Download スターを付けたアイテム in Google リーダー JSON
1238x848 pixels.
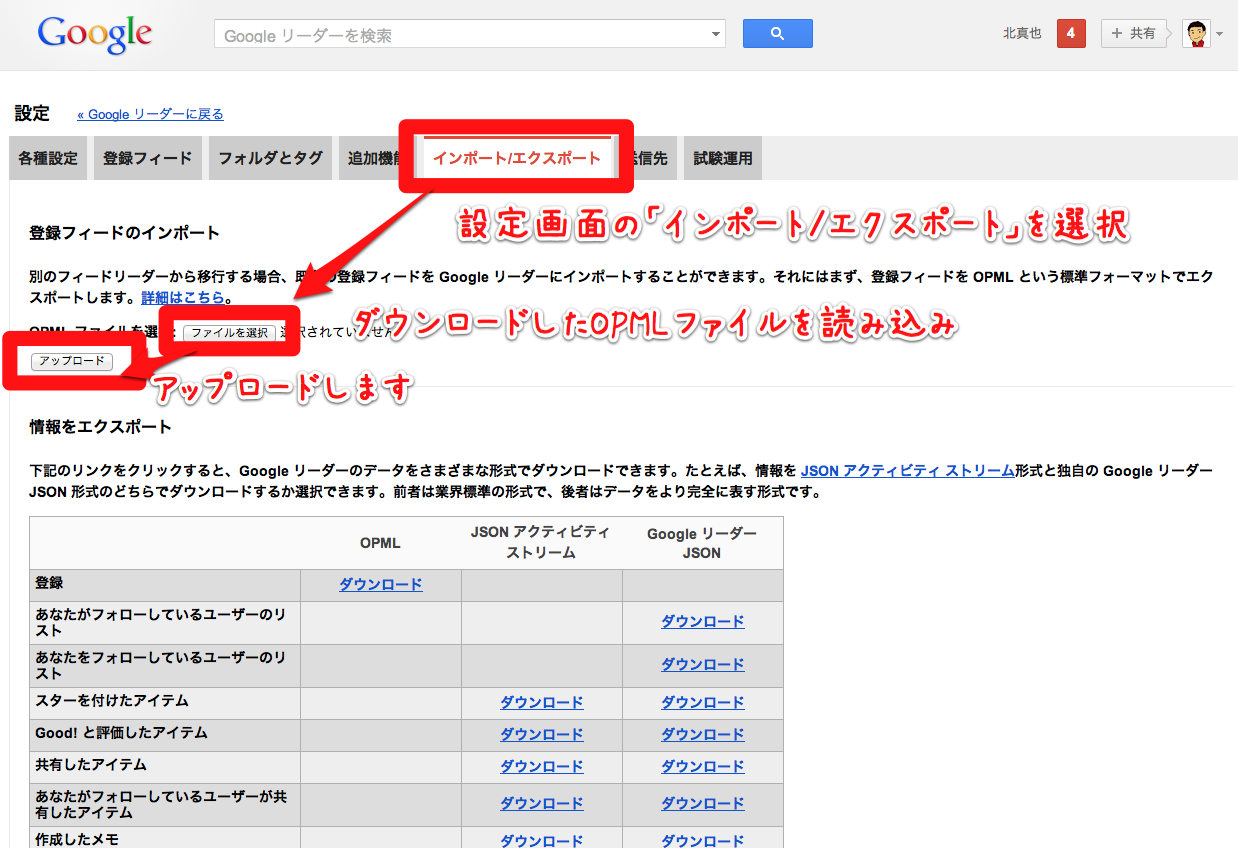coord(702,703)
